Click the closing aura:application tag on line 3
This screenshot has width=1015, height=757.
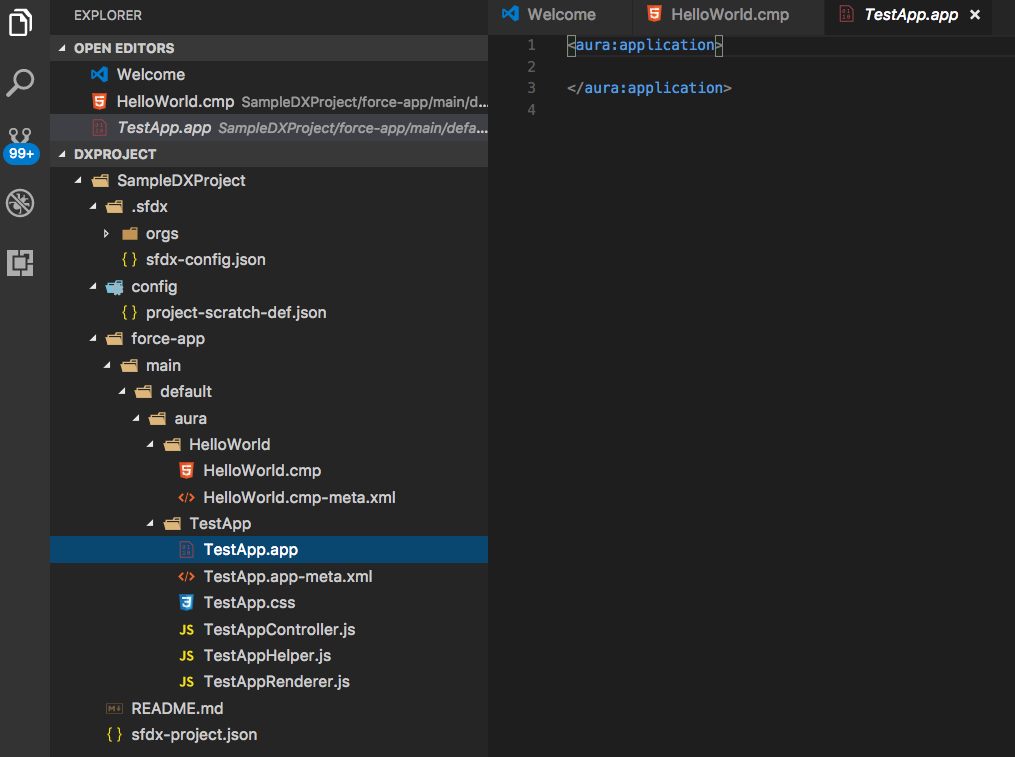click(649, 88)
